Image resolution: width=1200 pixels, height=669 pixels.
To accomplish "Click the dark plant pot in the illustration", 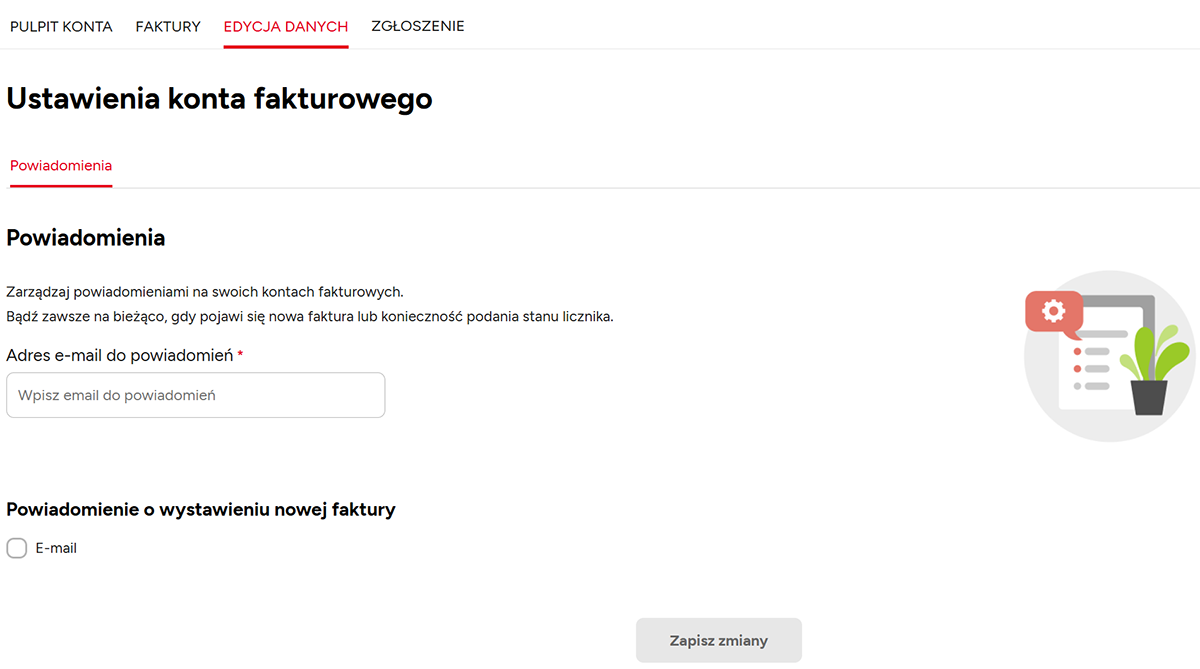I will [1149, 396].
